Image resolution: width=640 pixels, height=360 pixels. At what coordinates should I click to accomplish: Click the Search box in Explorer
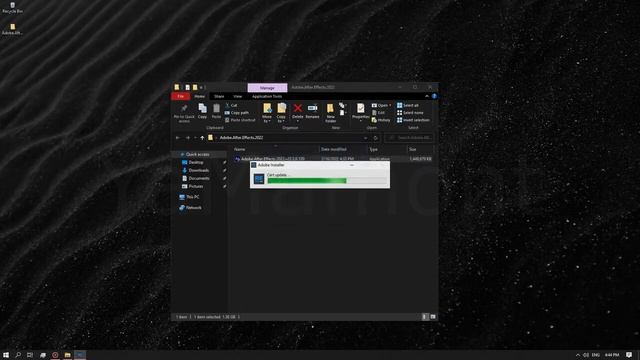409,138
